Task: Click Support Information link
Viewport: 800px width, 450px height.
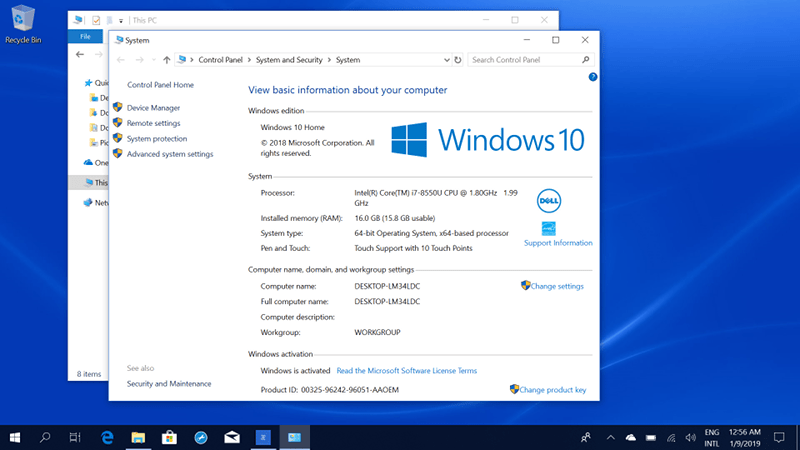Action: point(558,243)
